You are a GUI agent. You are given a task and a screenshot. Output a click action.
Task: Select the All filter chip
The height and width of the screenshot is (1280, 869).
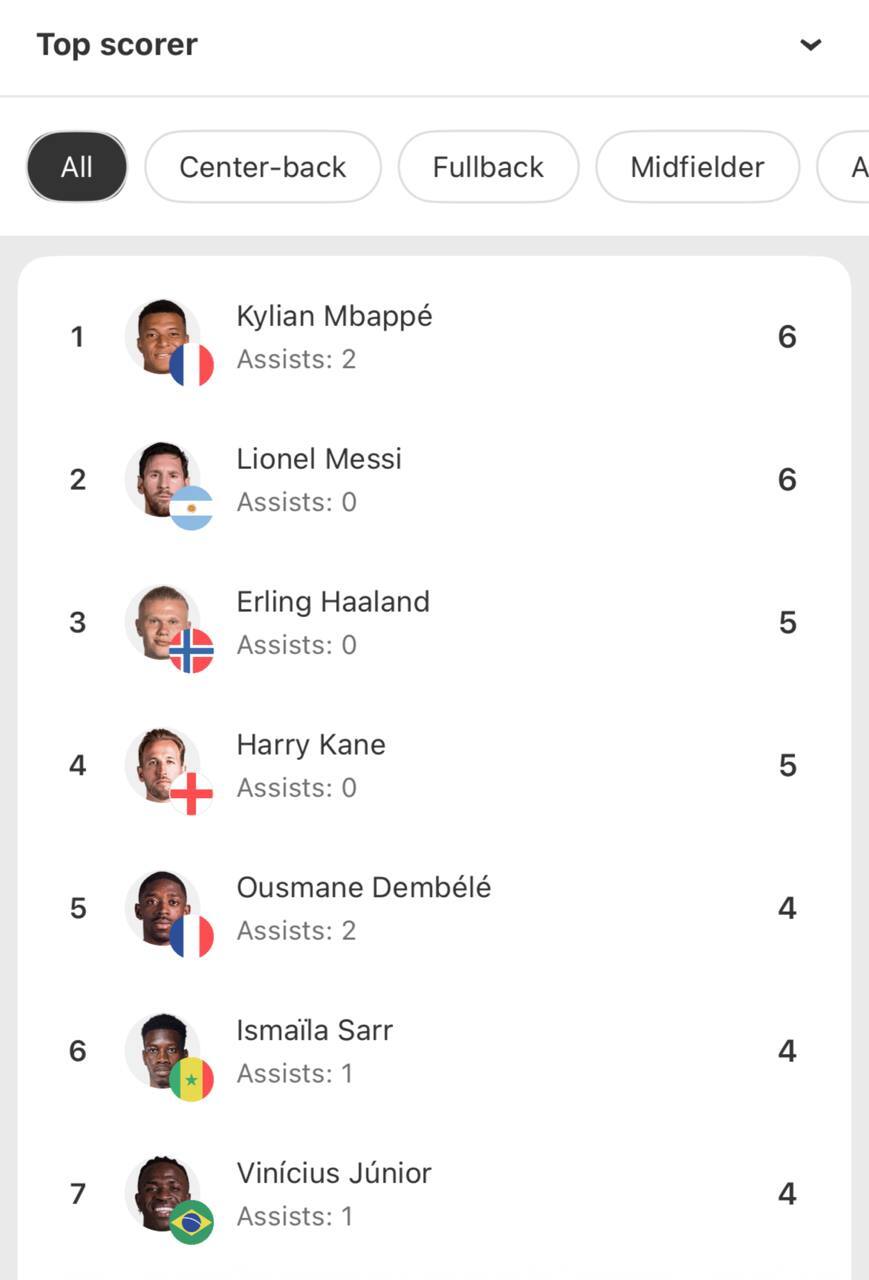point(77,167)
